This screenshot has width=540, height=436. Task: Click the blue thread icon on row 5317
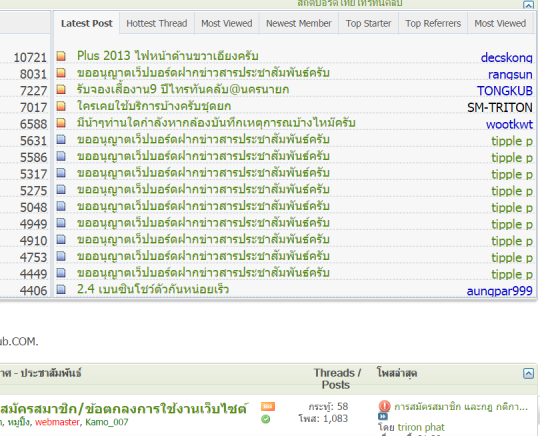click(61, 173)
